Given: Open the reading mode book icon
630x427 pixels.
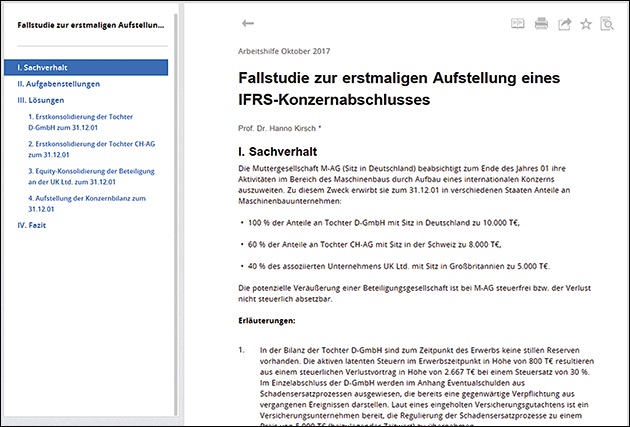Looking at the screenshot, I should (x=518, y=22).
